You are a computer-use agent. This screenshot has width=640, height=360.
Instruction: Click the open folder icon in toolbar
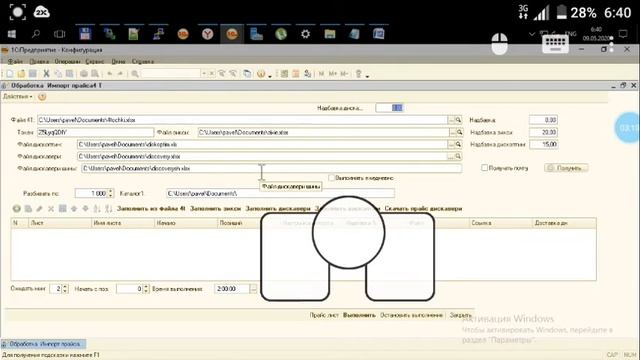pyautogui.click(x=21, y=74)
